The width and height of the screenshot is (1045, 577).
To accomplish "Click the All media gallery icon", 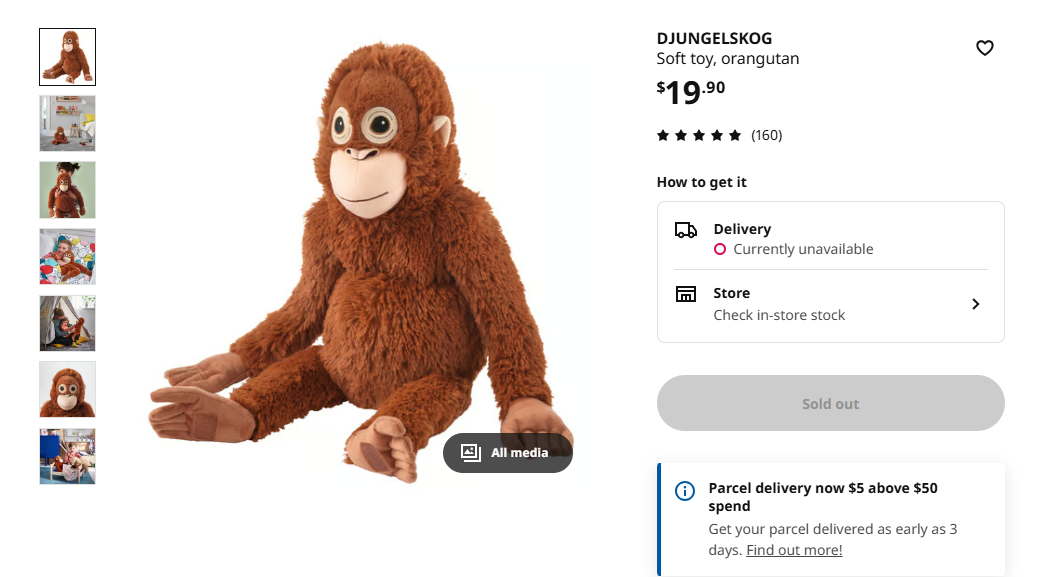I will [471, 453].
